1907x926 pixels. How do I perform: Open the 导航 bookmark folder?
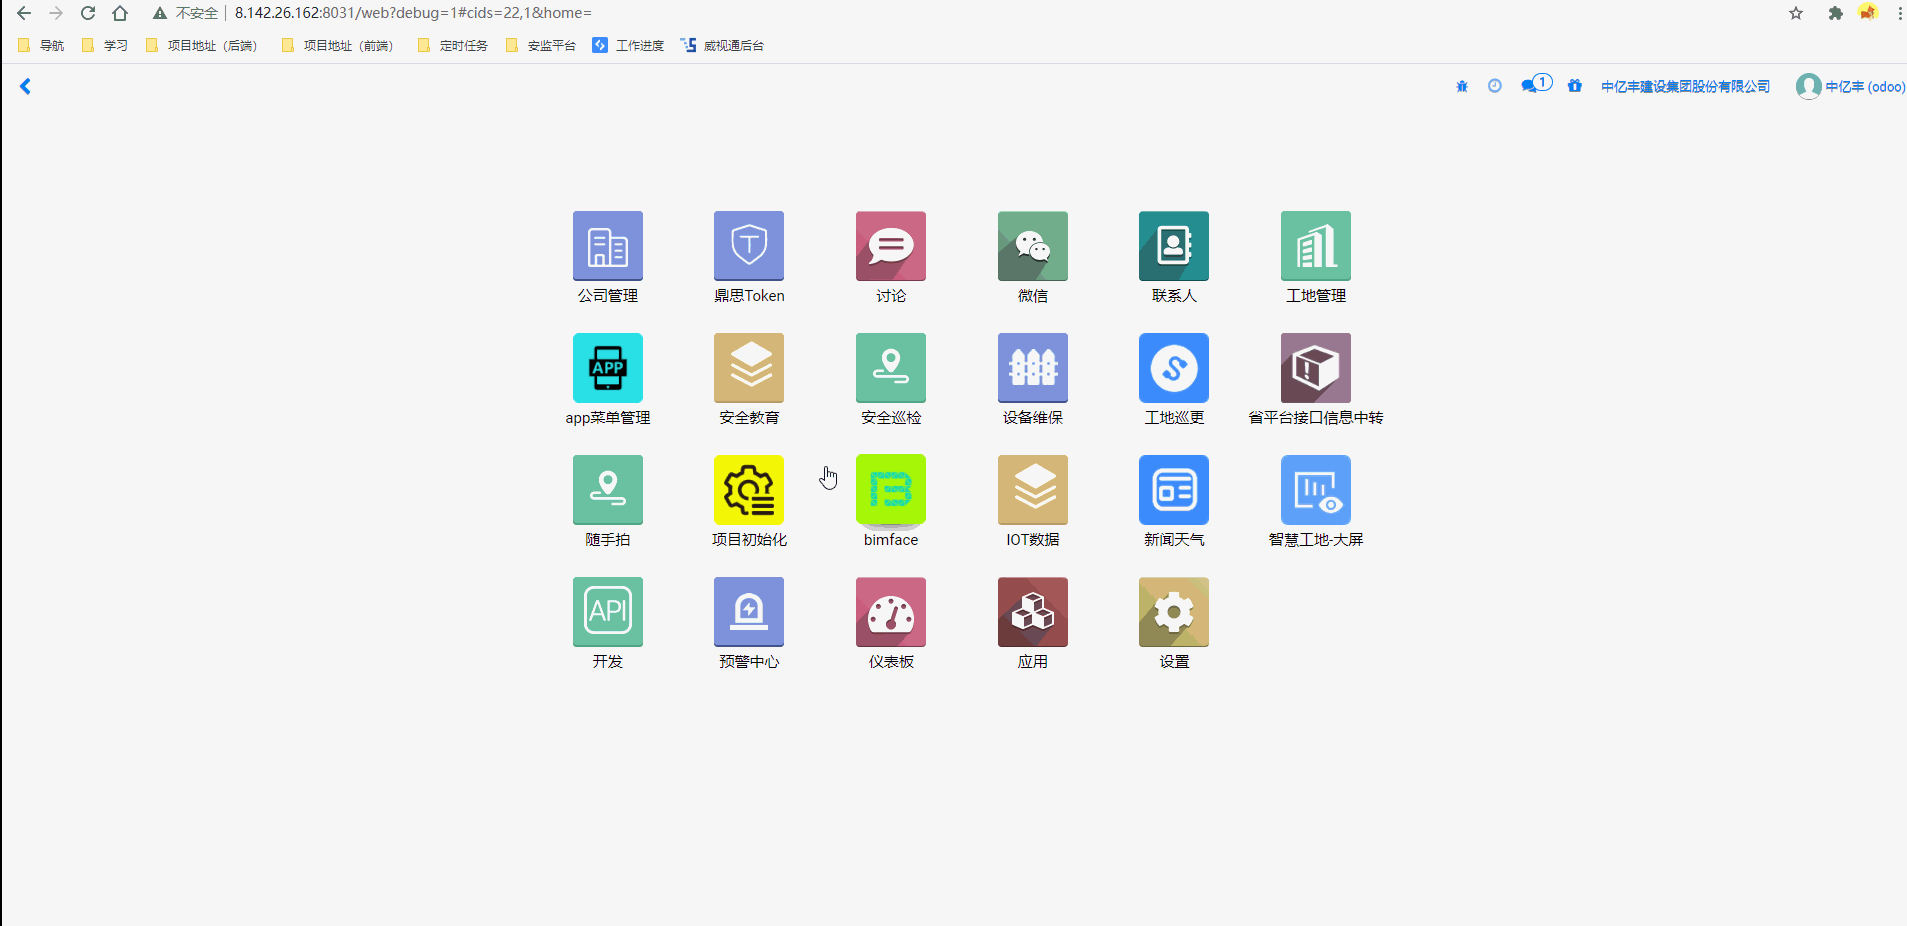click(42, 45)
